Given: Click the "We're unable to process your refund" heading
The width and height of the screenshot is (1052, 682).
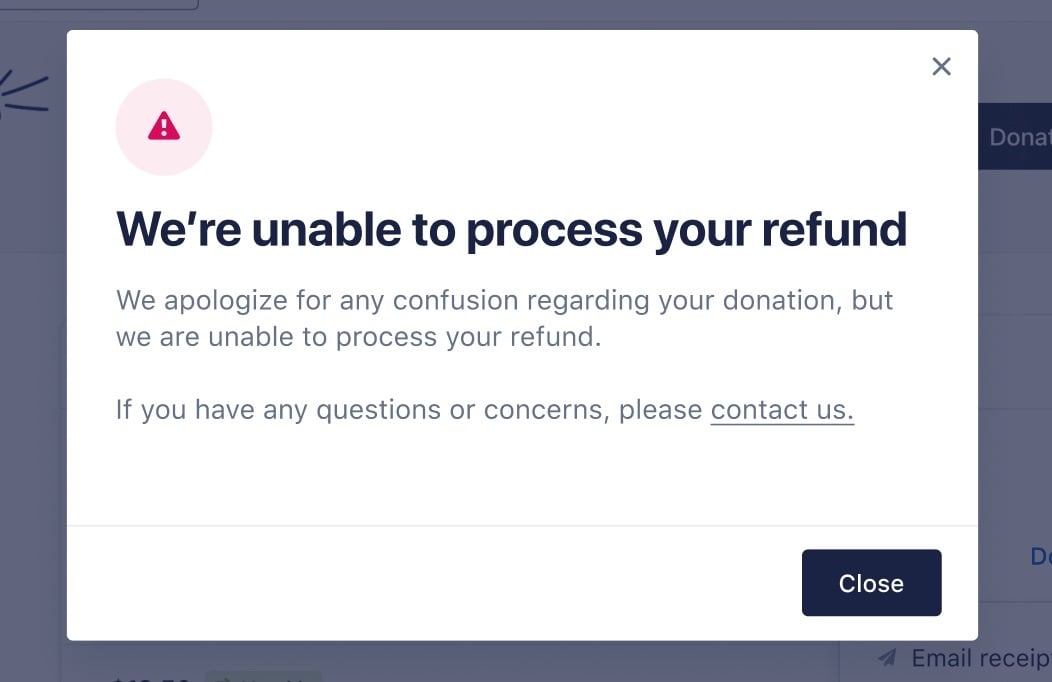Looking at the screenshot, I should (x=511, y=229).
